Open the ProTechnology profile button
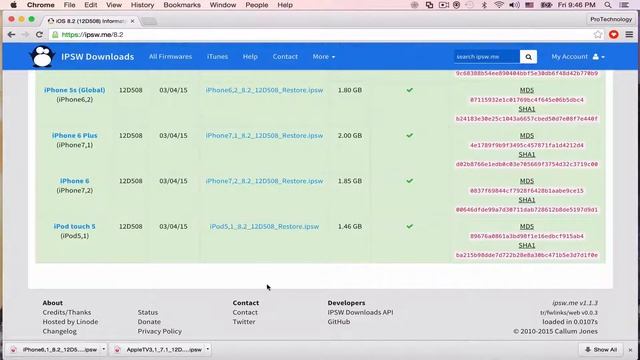 (611, 19)
